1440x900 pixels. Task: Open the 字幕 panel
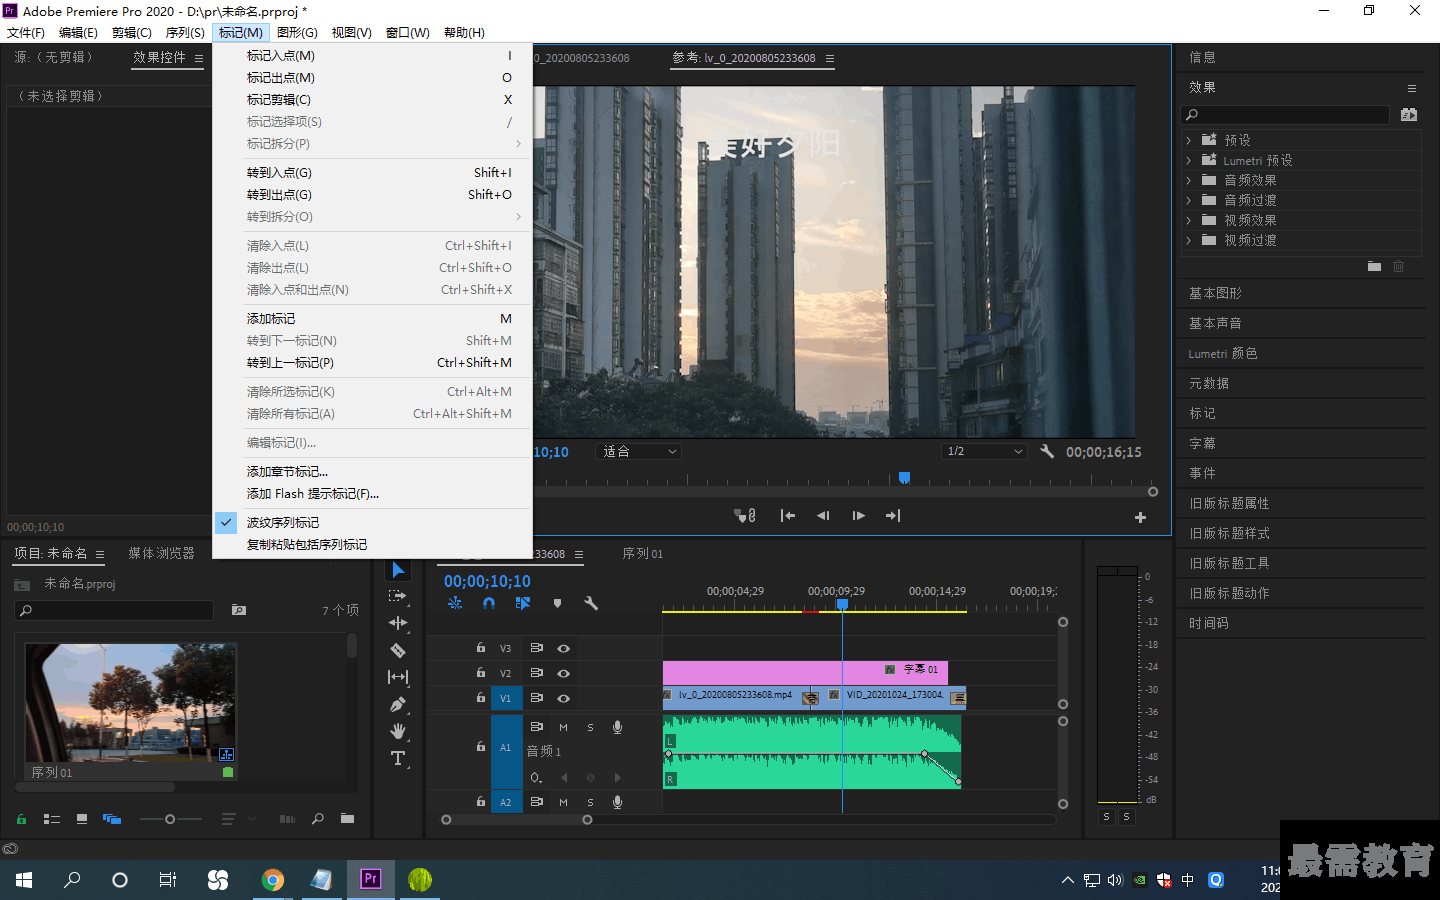tap(1202, 443)
